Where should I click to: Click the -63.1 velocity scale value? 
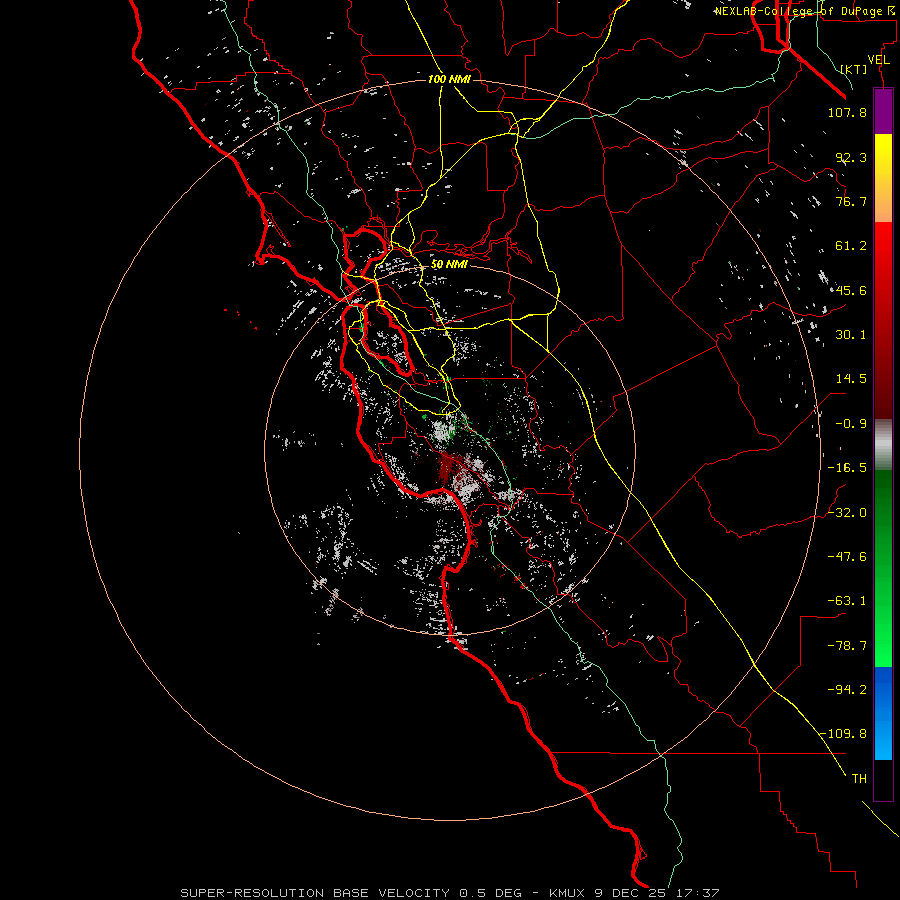(x=847, y=601)
